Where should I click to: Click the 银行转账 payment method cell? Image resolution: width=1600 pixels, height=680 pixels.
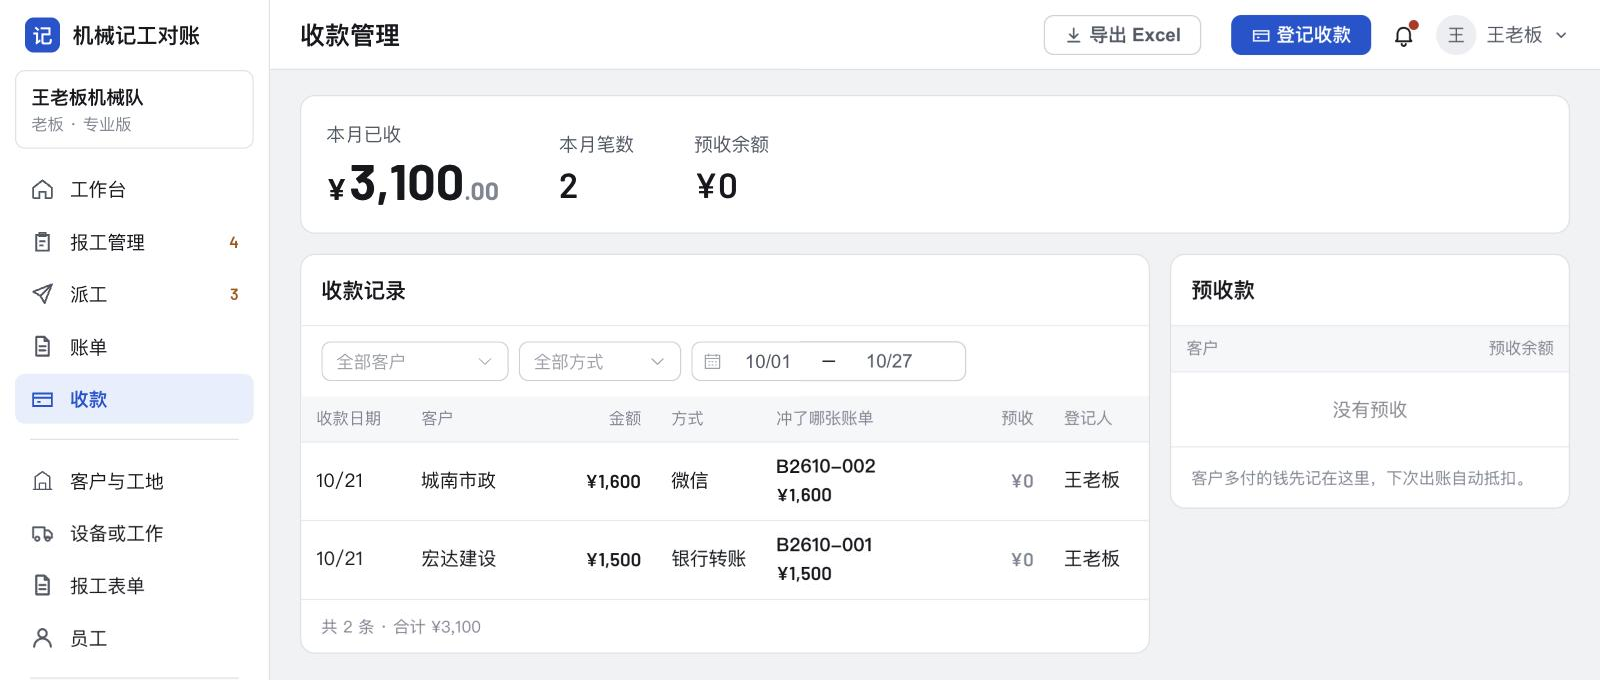coord(709,559)
